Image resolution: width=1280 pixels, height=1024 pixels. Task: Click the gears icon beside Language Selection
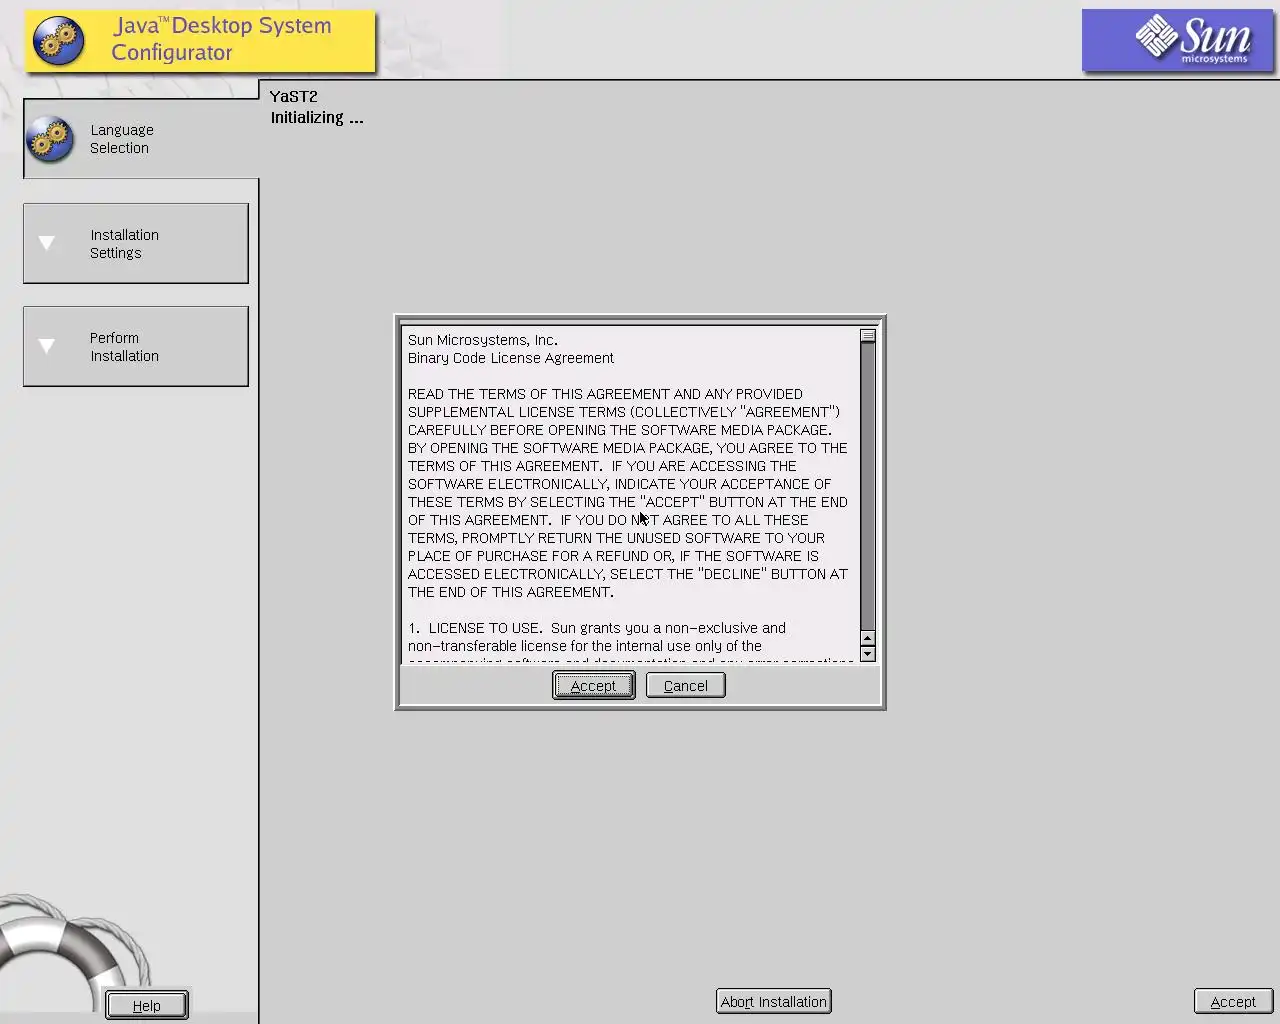pyautogui.click(x=50, y=140)
